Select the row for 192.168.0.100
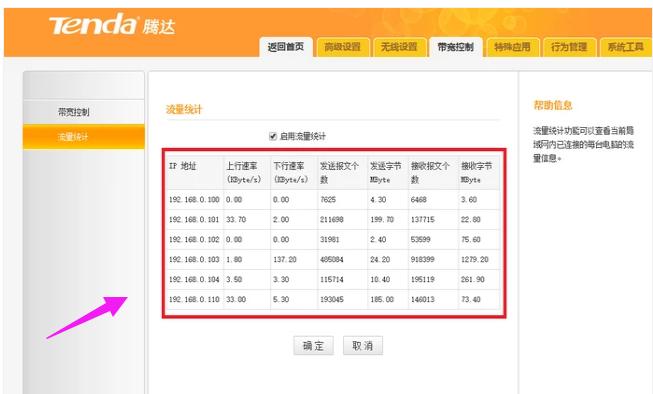Viewport: 653px width, 394px height. tap(333, 199)
